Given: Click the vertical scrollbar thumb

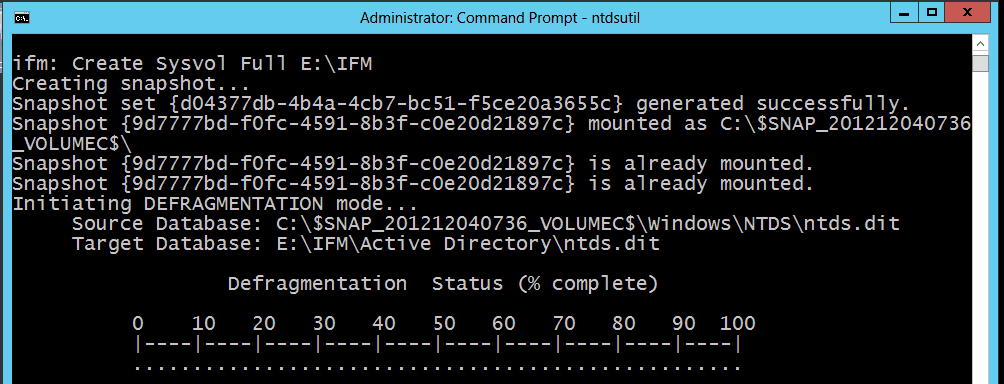Looking at the screenshot, I should (980, 65).
